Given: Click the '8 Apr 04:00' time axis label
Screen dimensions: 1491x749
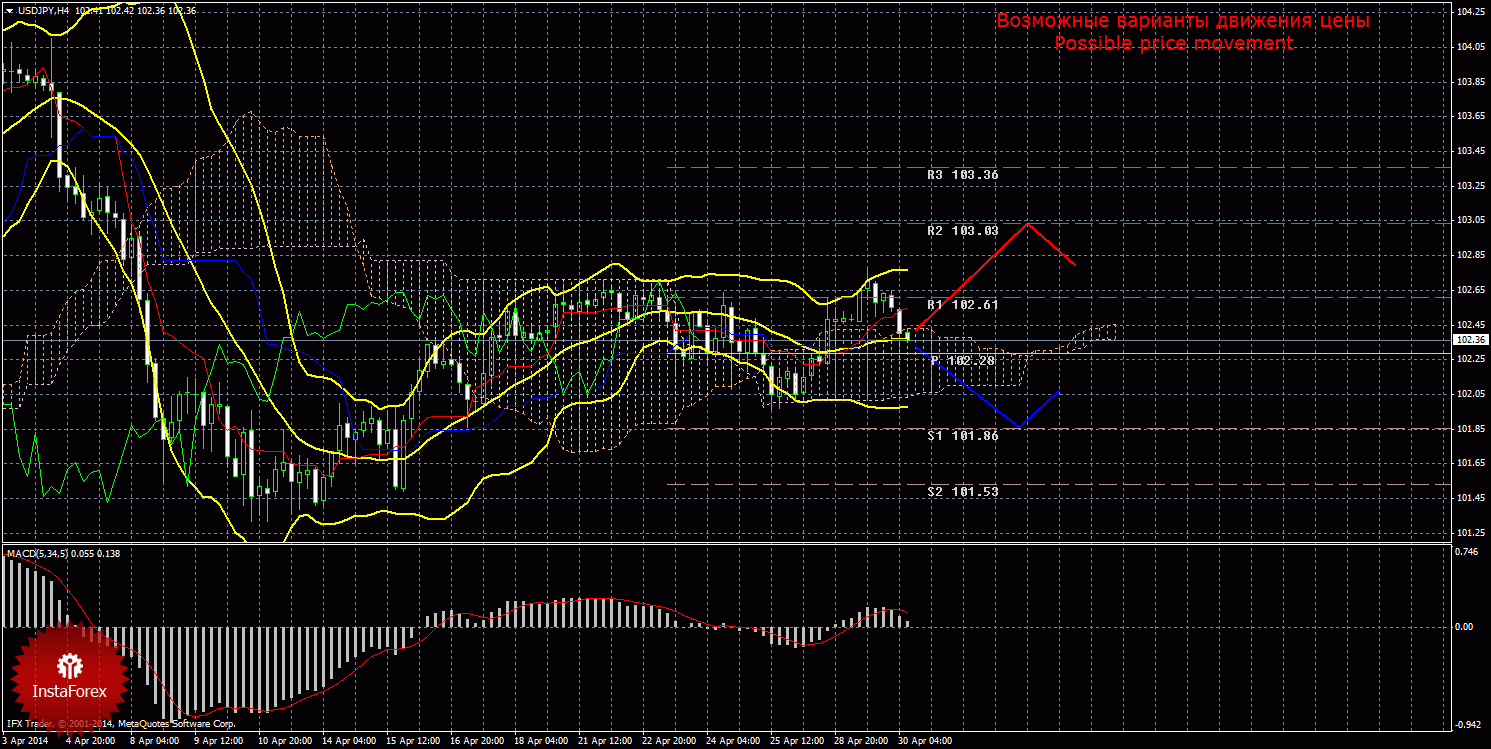Looking at the screenshot, I should [155, 742].
